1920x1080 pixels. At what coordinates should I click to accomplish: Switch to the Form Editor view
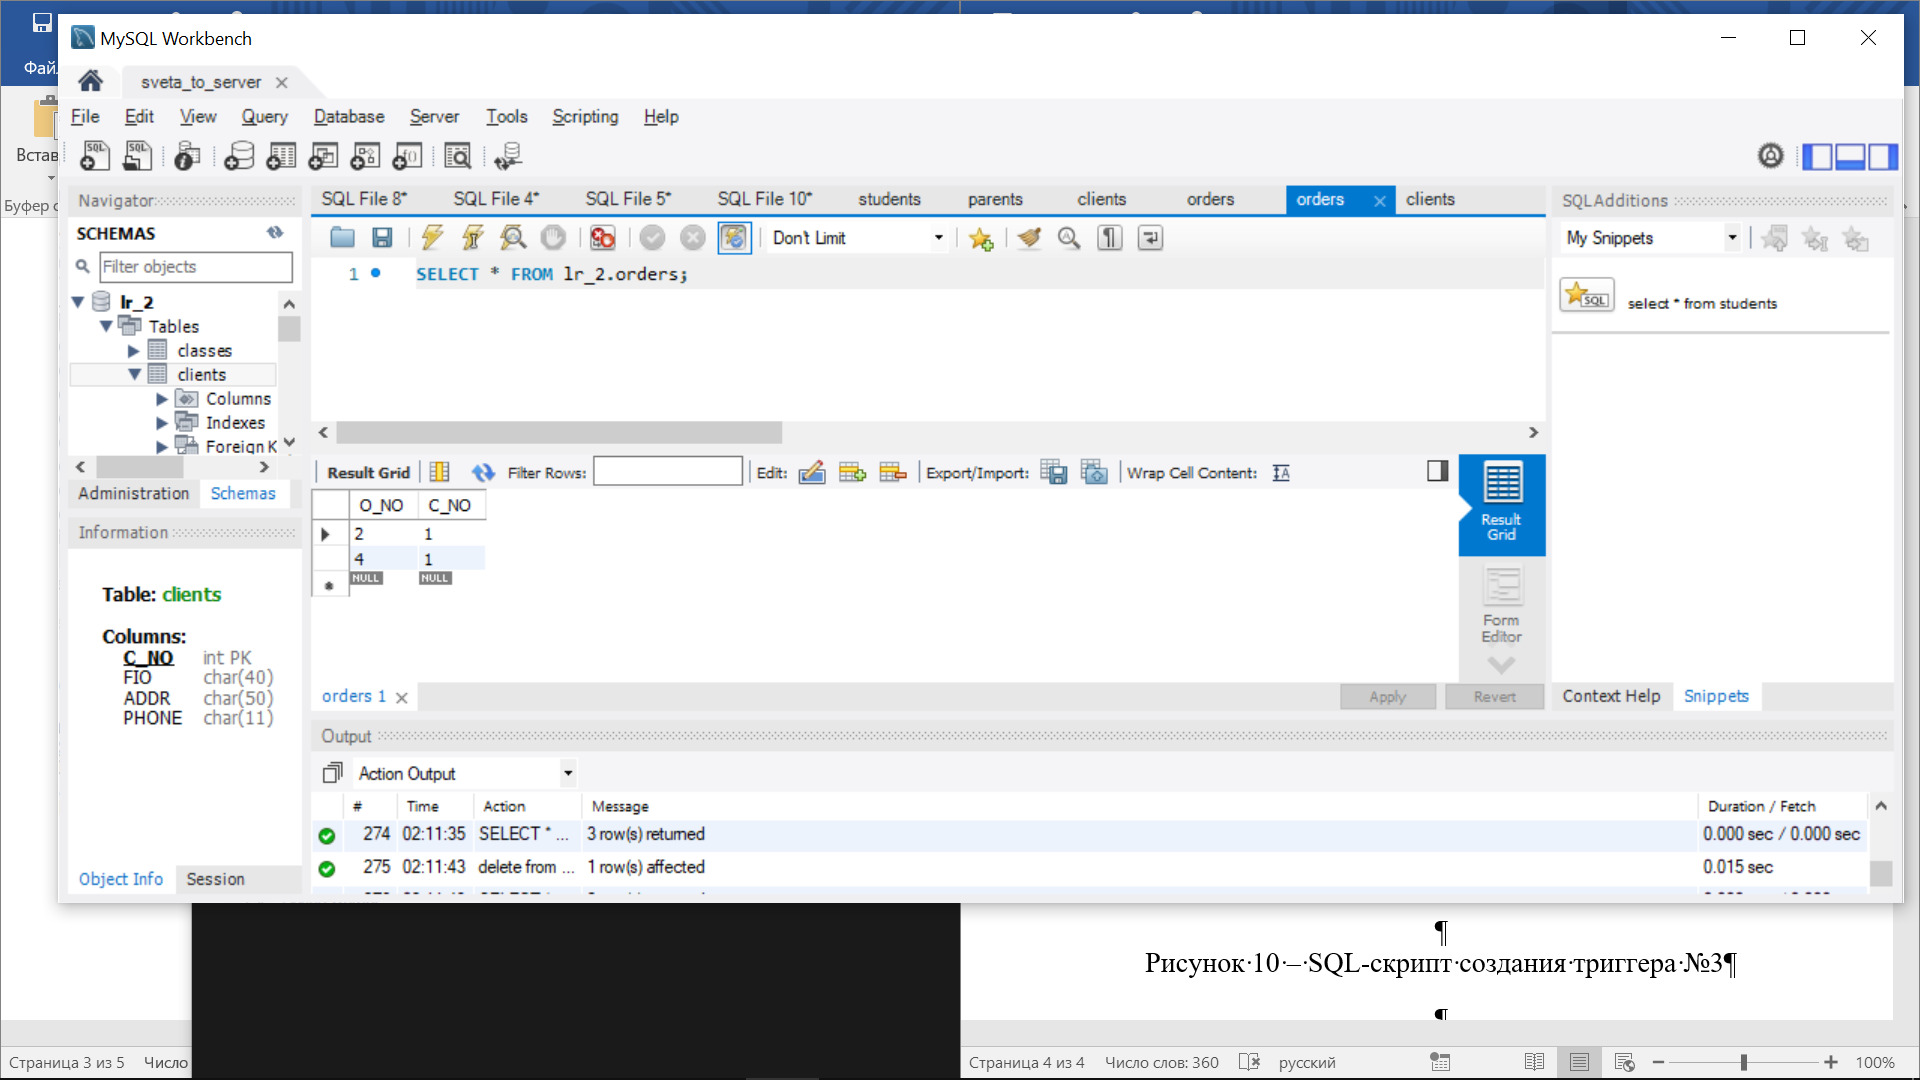point(1502,606)
